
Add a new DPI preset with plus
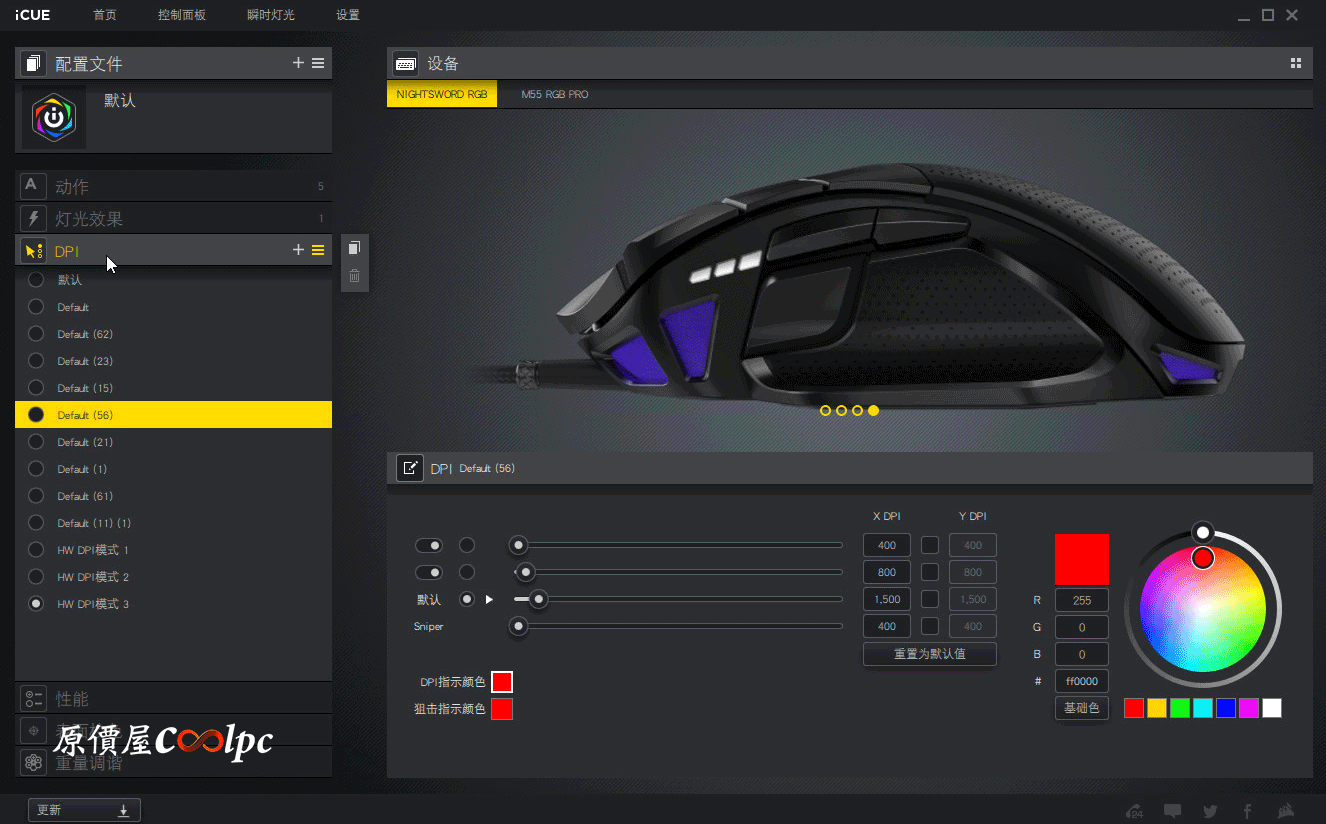coord(298,250)
